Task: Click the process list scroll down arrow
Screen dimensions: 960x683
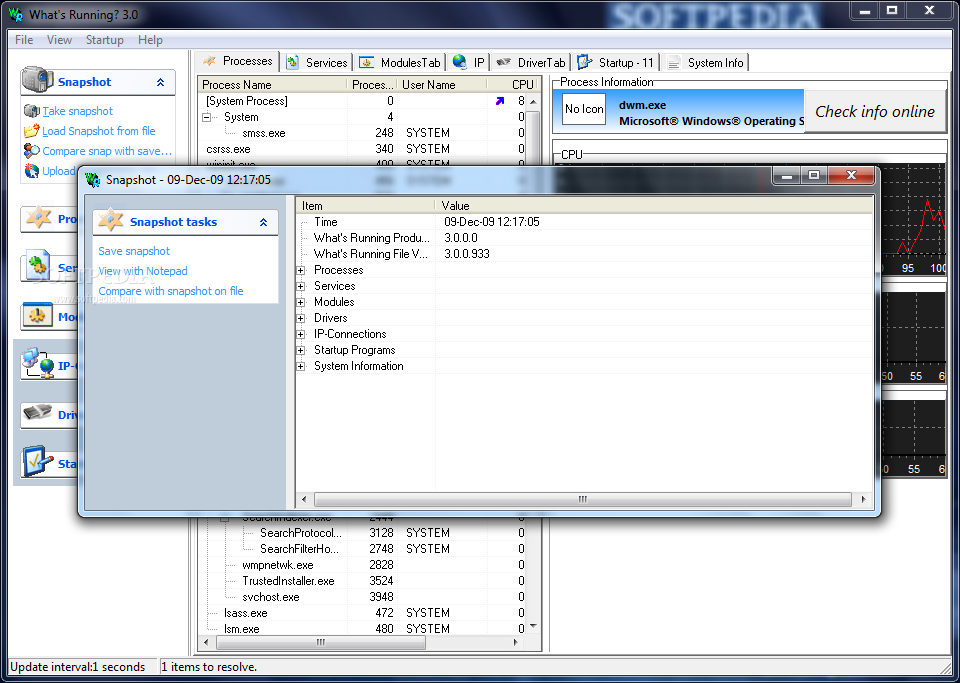Action: click(x=533, y=626)
